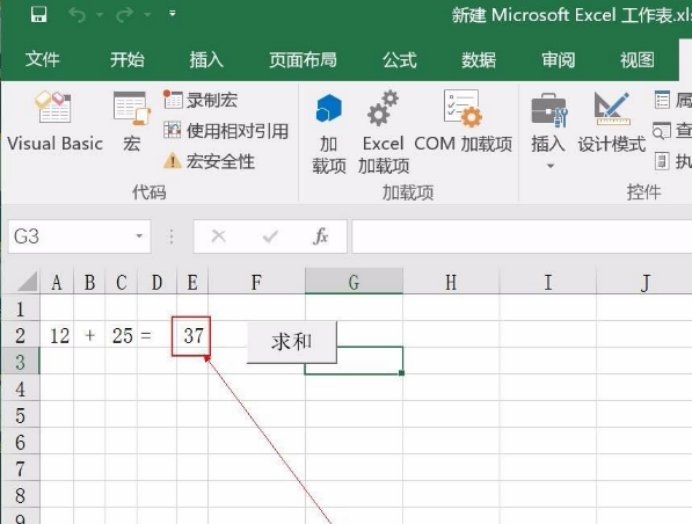This screenshot has width=692, height=524.
Task: Switch to the 公式 tab
Action: coord(399,59)
